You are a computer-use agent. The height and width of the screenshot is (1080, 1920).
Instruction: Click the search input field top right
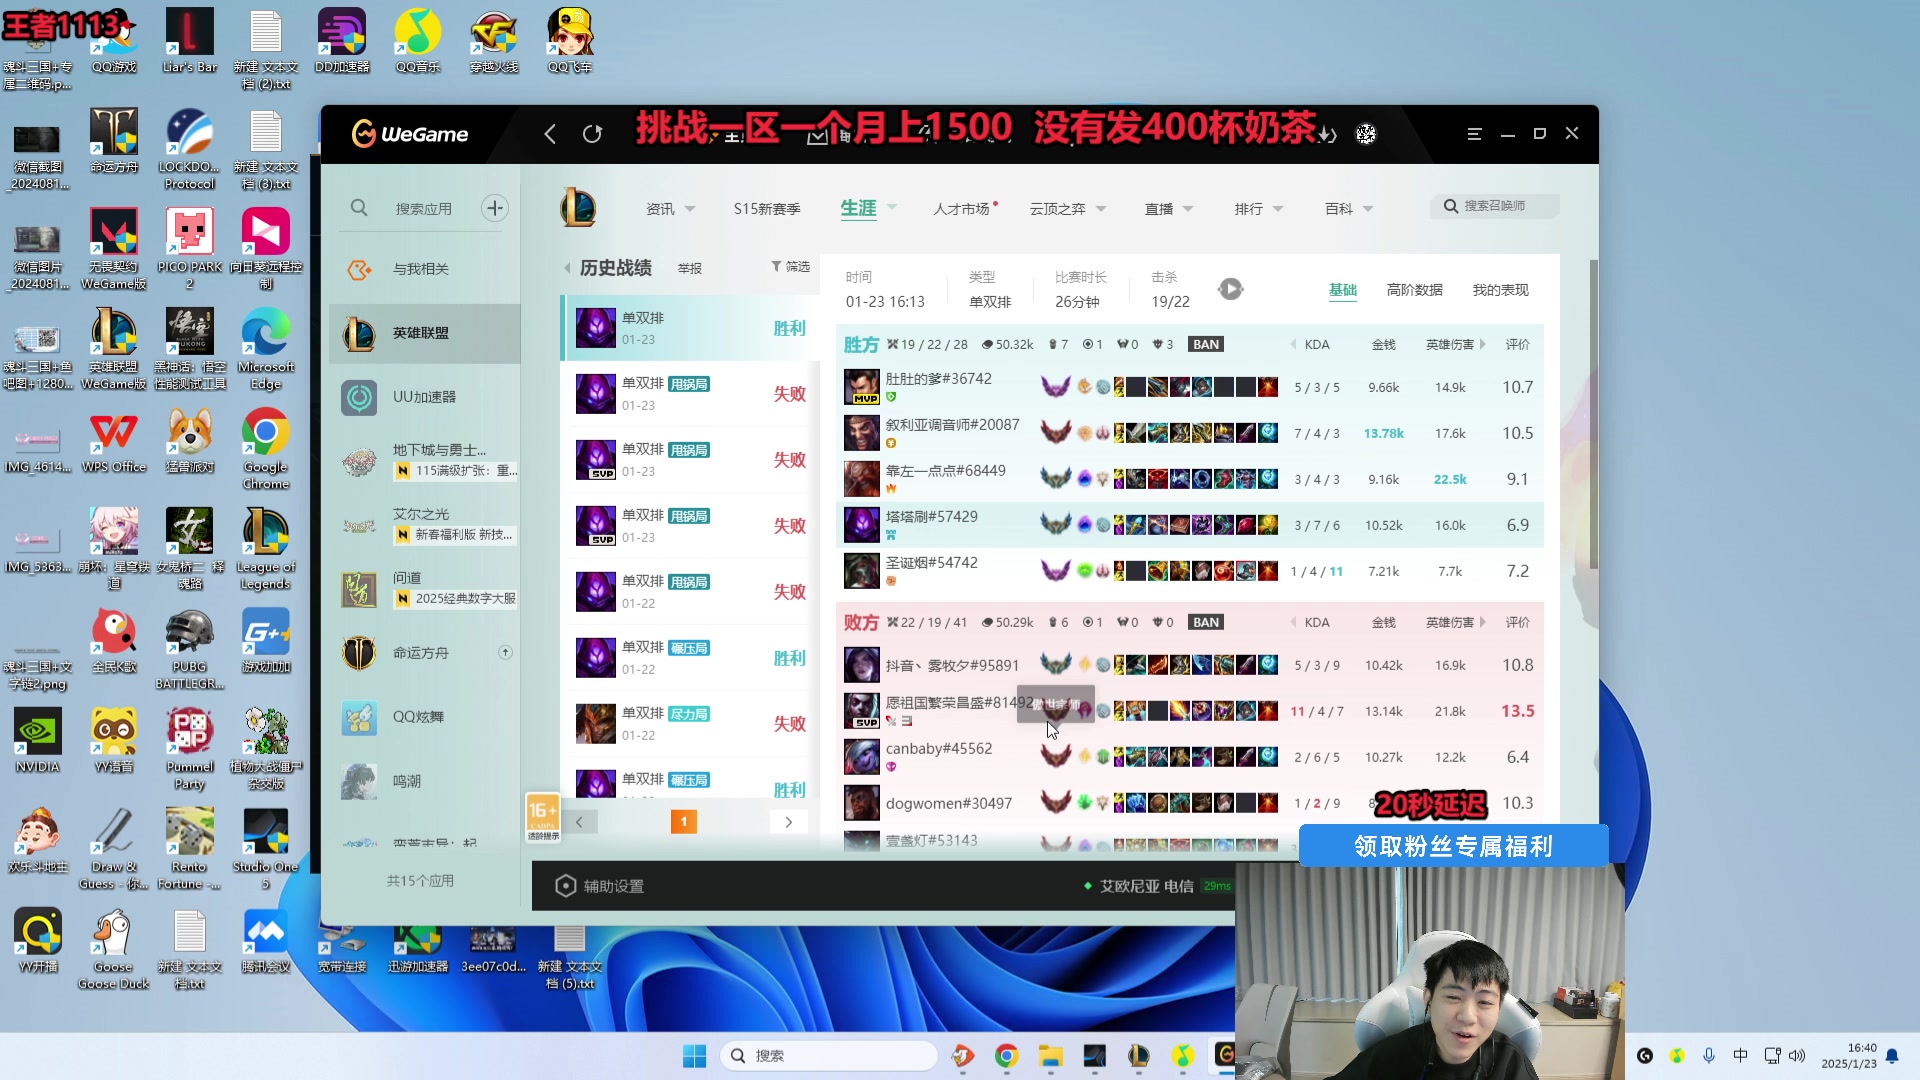tap(1502, 206)
